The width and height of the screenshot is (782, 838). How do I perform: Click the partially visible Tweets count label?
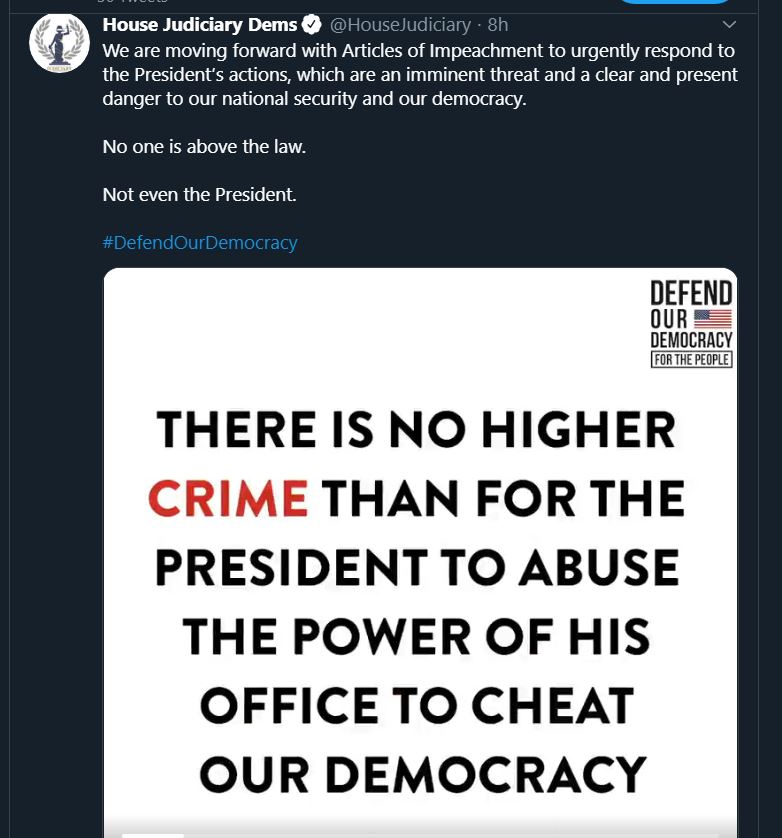pos(131,2)
